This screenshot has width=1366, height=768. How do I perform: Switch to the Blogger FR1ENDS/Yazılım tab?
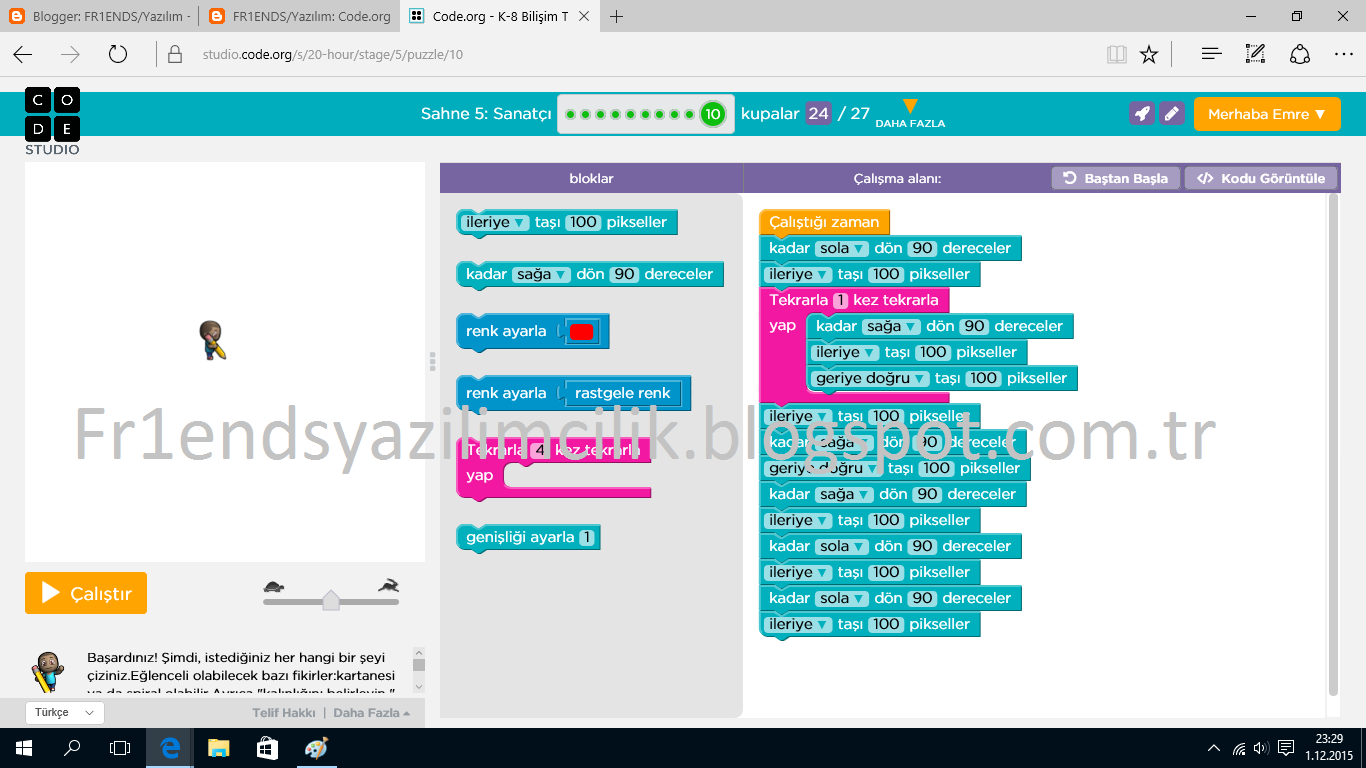point(98,16)
